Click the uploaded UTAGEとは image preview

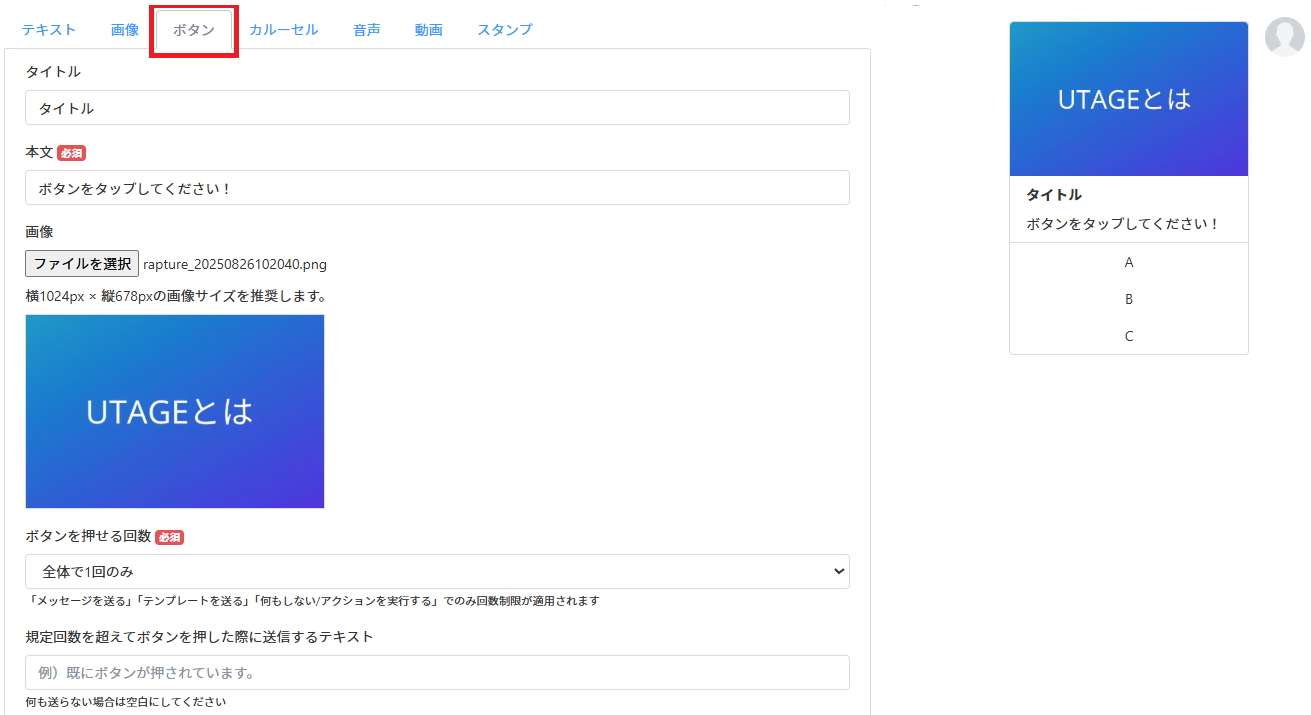click(175, 411)
